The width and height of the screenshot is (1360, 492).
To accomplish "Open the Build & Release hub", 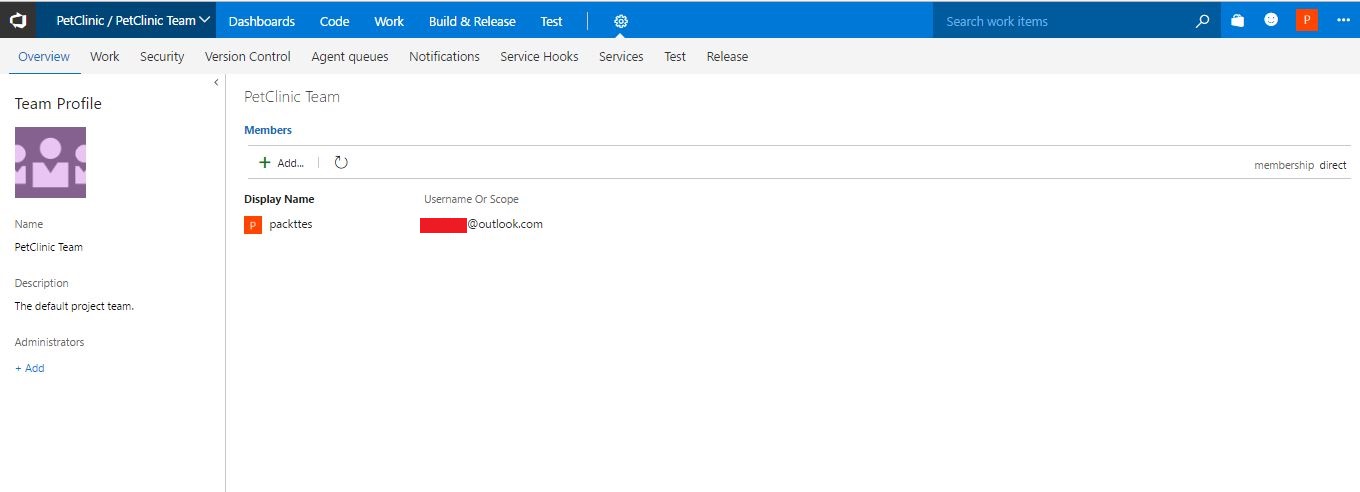I will [x=472, y=21].
